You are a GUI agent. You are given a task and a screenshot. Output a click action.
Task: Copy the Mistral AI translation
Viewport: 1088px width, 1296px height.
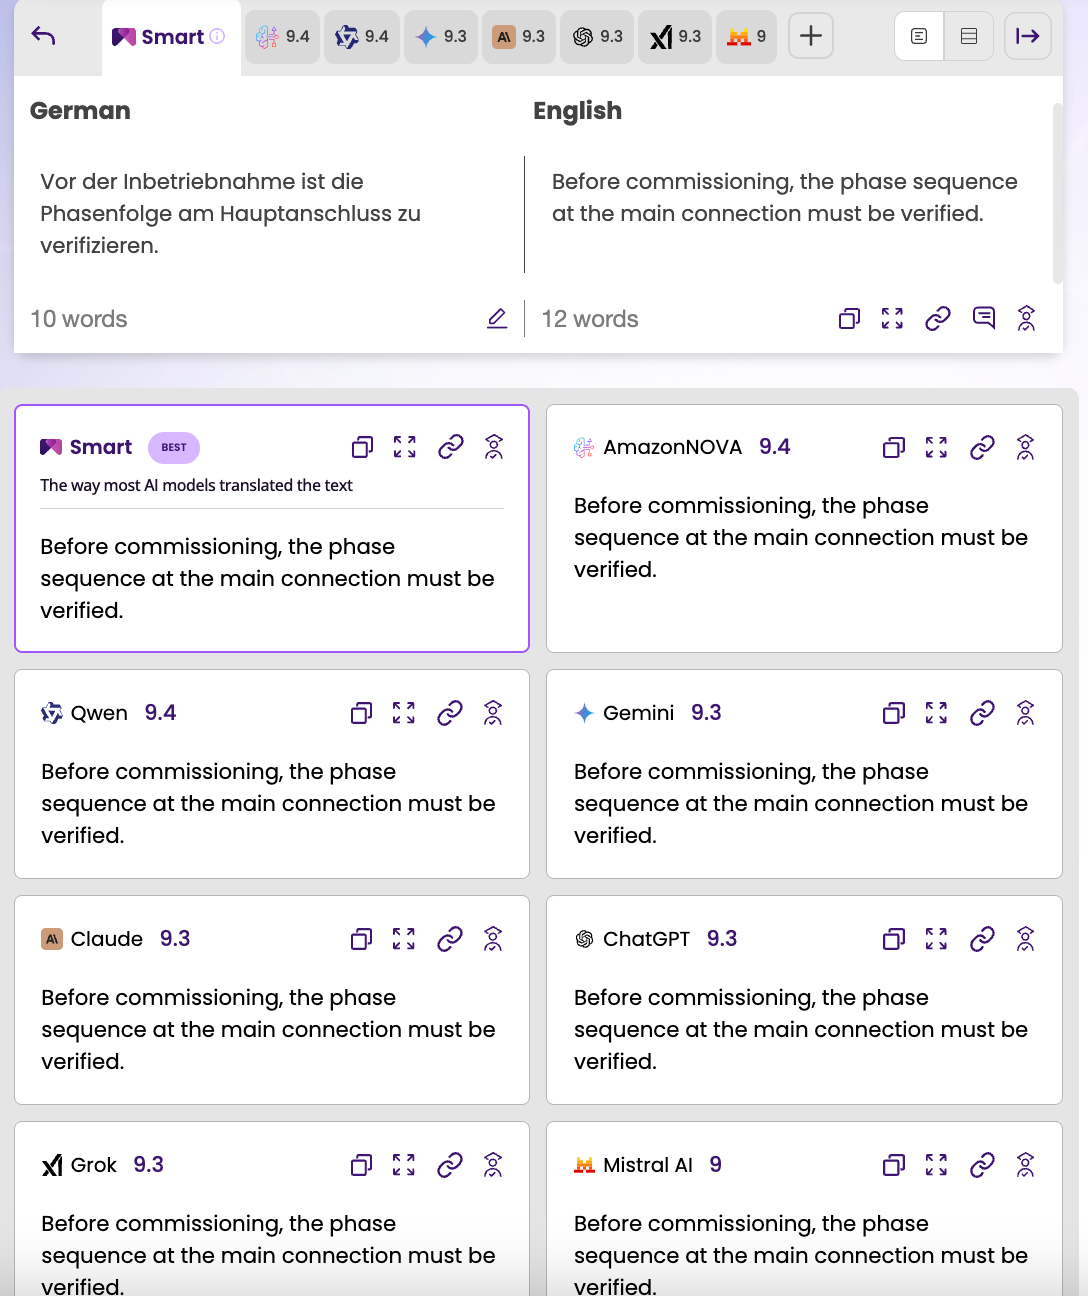(894, 1165)
